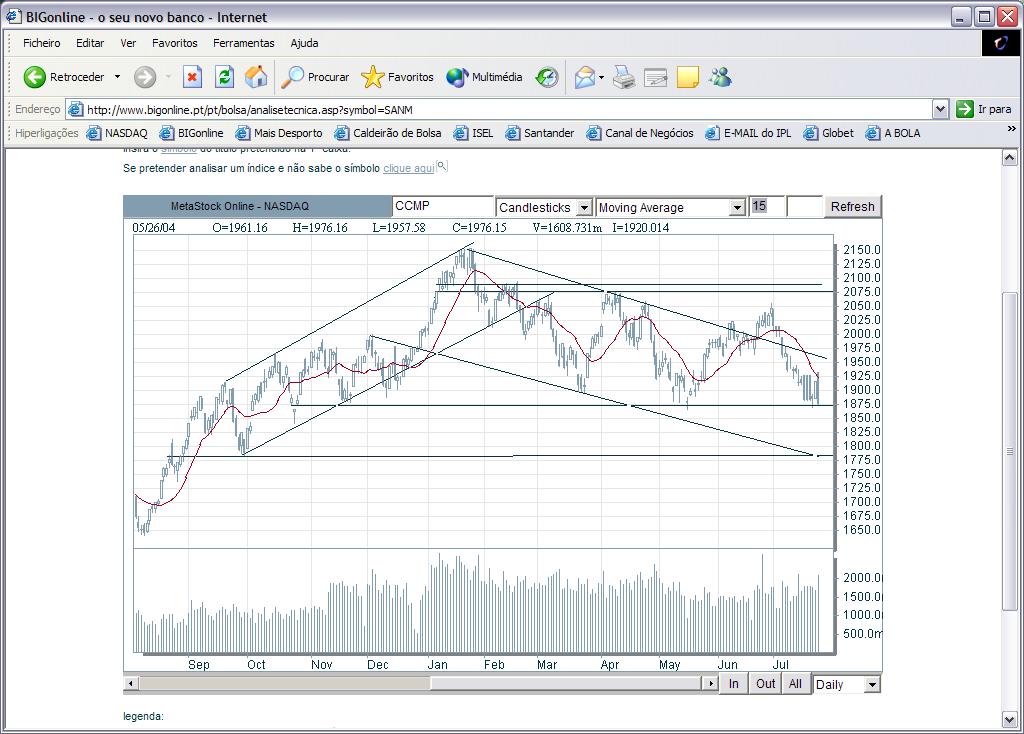Expand the Daily interval dropdown
This screenshot has height=734, width=1024.
click(x=872, y=685)
